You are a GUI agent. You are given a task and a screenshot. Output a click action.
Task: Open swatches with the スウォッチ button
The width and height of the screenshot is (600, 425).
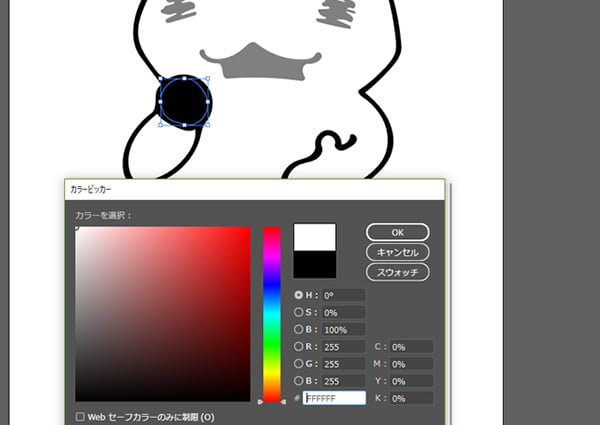point(397,271)
